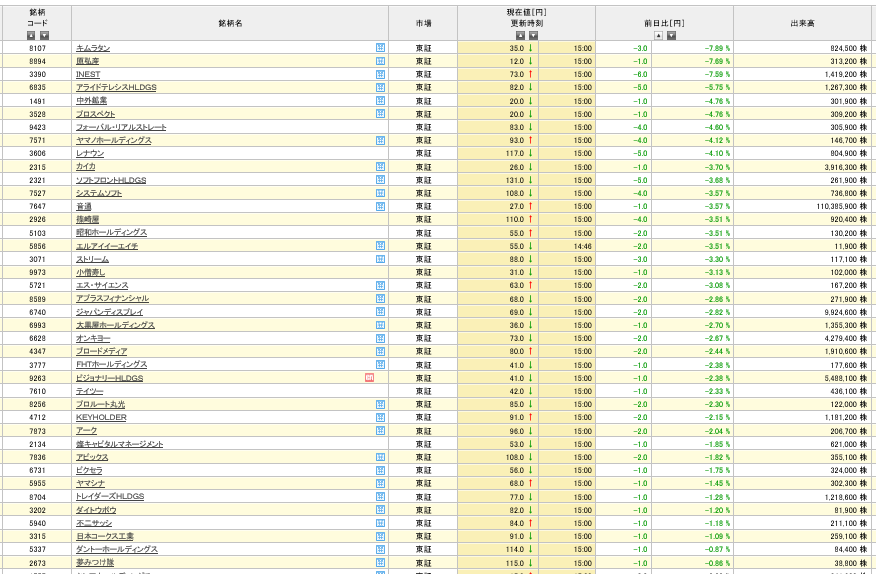
Task: Click the blue grid icon in ジャパンディスプレイ row
Action: 380,312
